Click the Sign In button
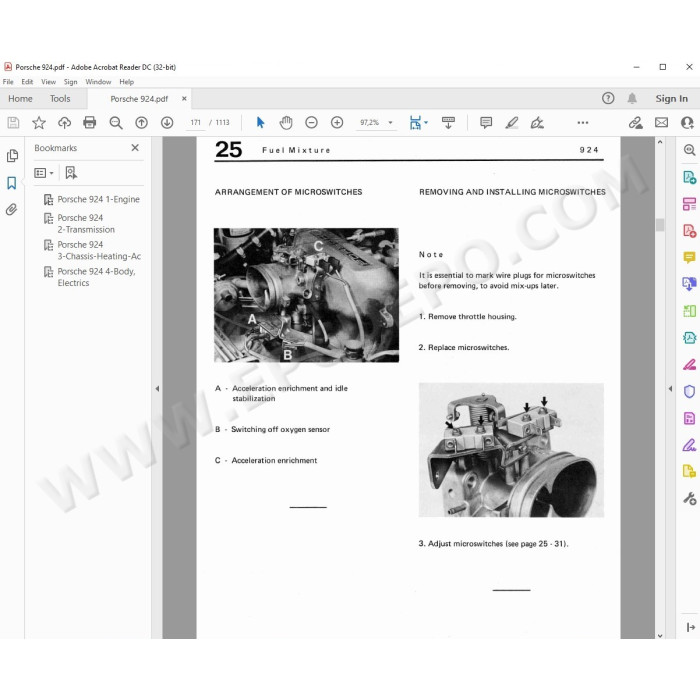700x700 pixels. coord(671,98)
